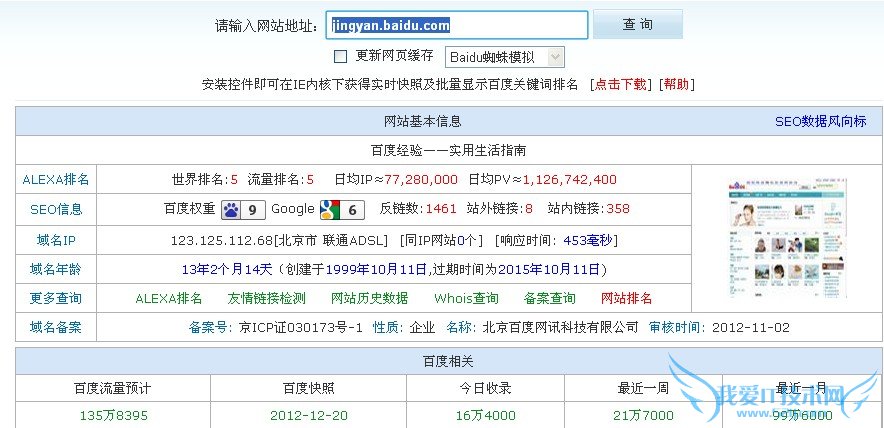
Task: Open SEO数据风向标 link
Action: [820, 121]
